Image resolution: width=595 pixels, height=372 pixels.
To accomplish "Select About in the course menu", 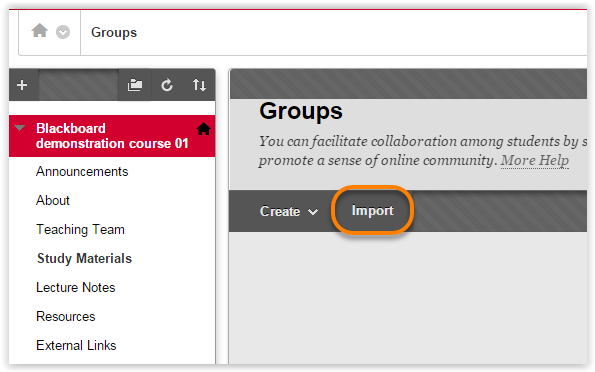I will pos(53,200).
